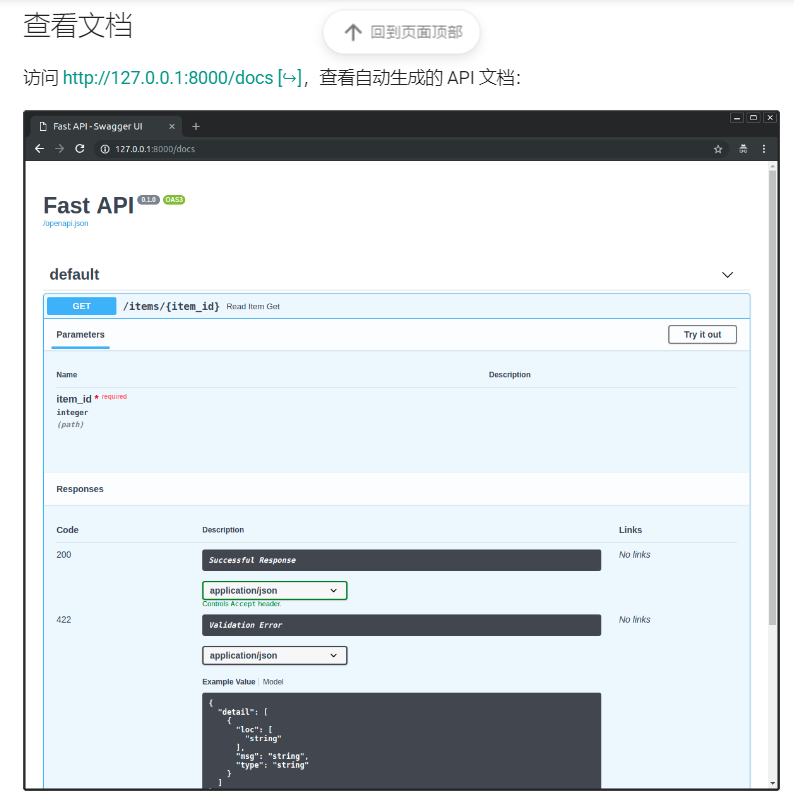Click the Successful Response description box

coord(401,560)
